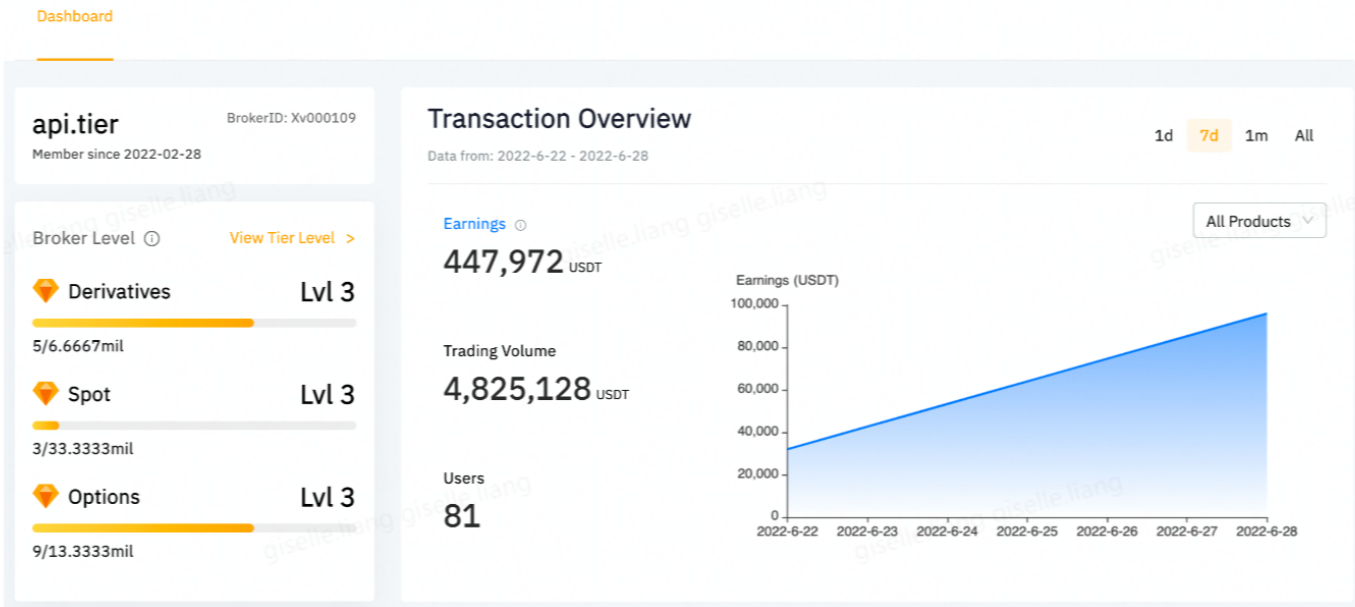Open the Dashboard tab
This screenshot has height=607, width=1355.
[x=75, y=17]
